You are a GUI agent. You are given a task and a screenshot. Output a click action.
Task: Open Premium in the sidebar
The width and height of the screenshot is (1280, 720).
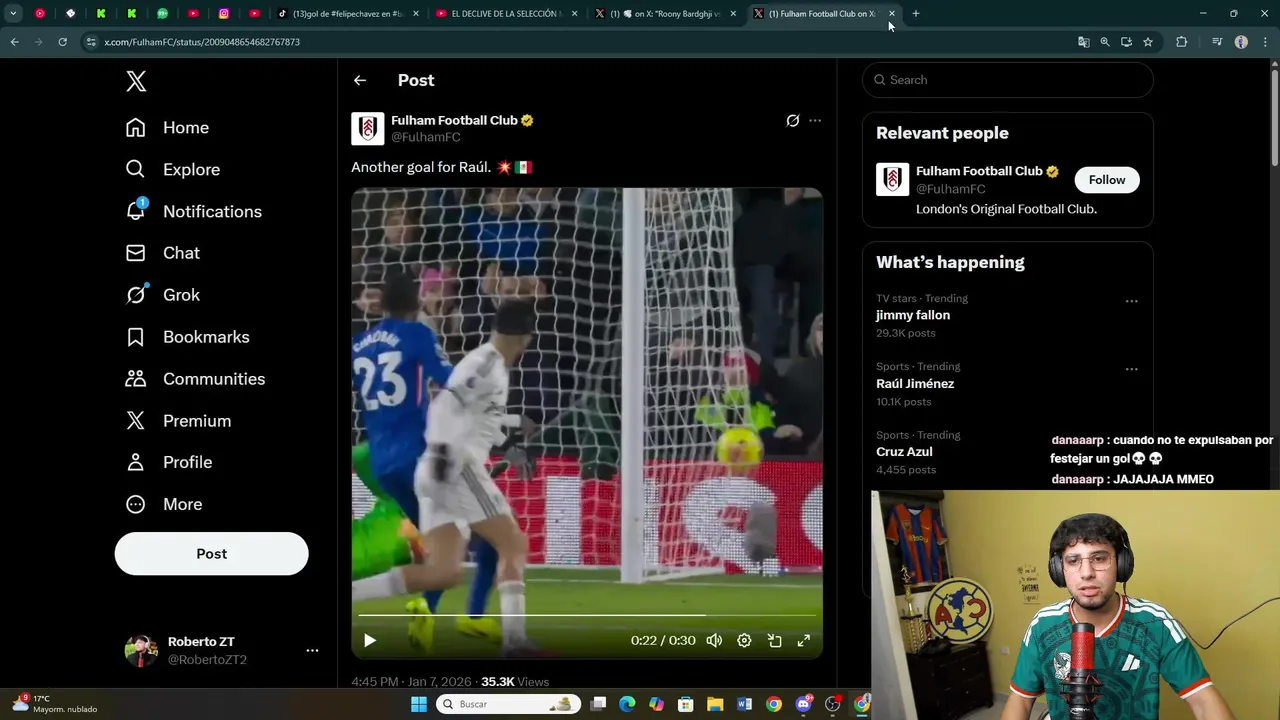[x=178, y=421]
